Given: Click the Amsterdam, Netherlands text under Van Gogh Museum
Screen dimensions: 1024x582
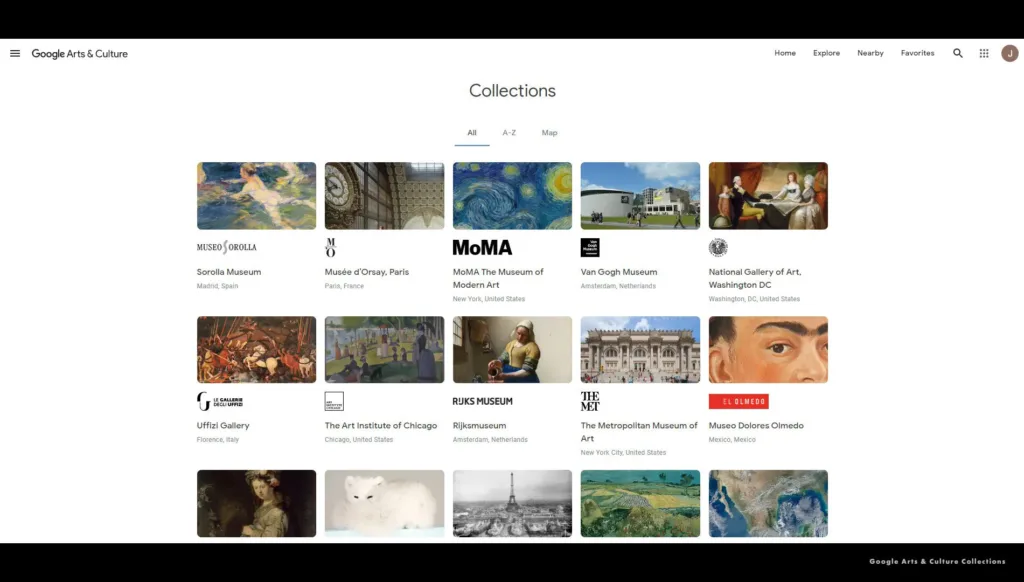Looking at the screenshot, I should point(618,286).
